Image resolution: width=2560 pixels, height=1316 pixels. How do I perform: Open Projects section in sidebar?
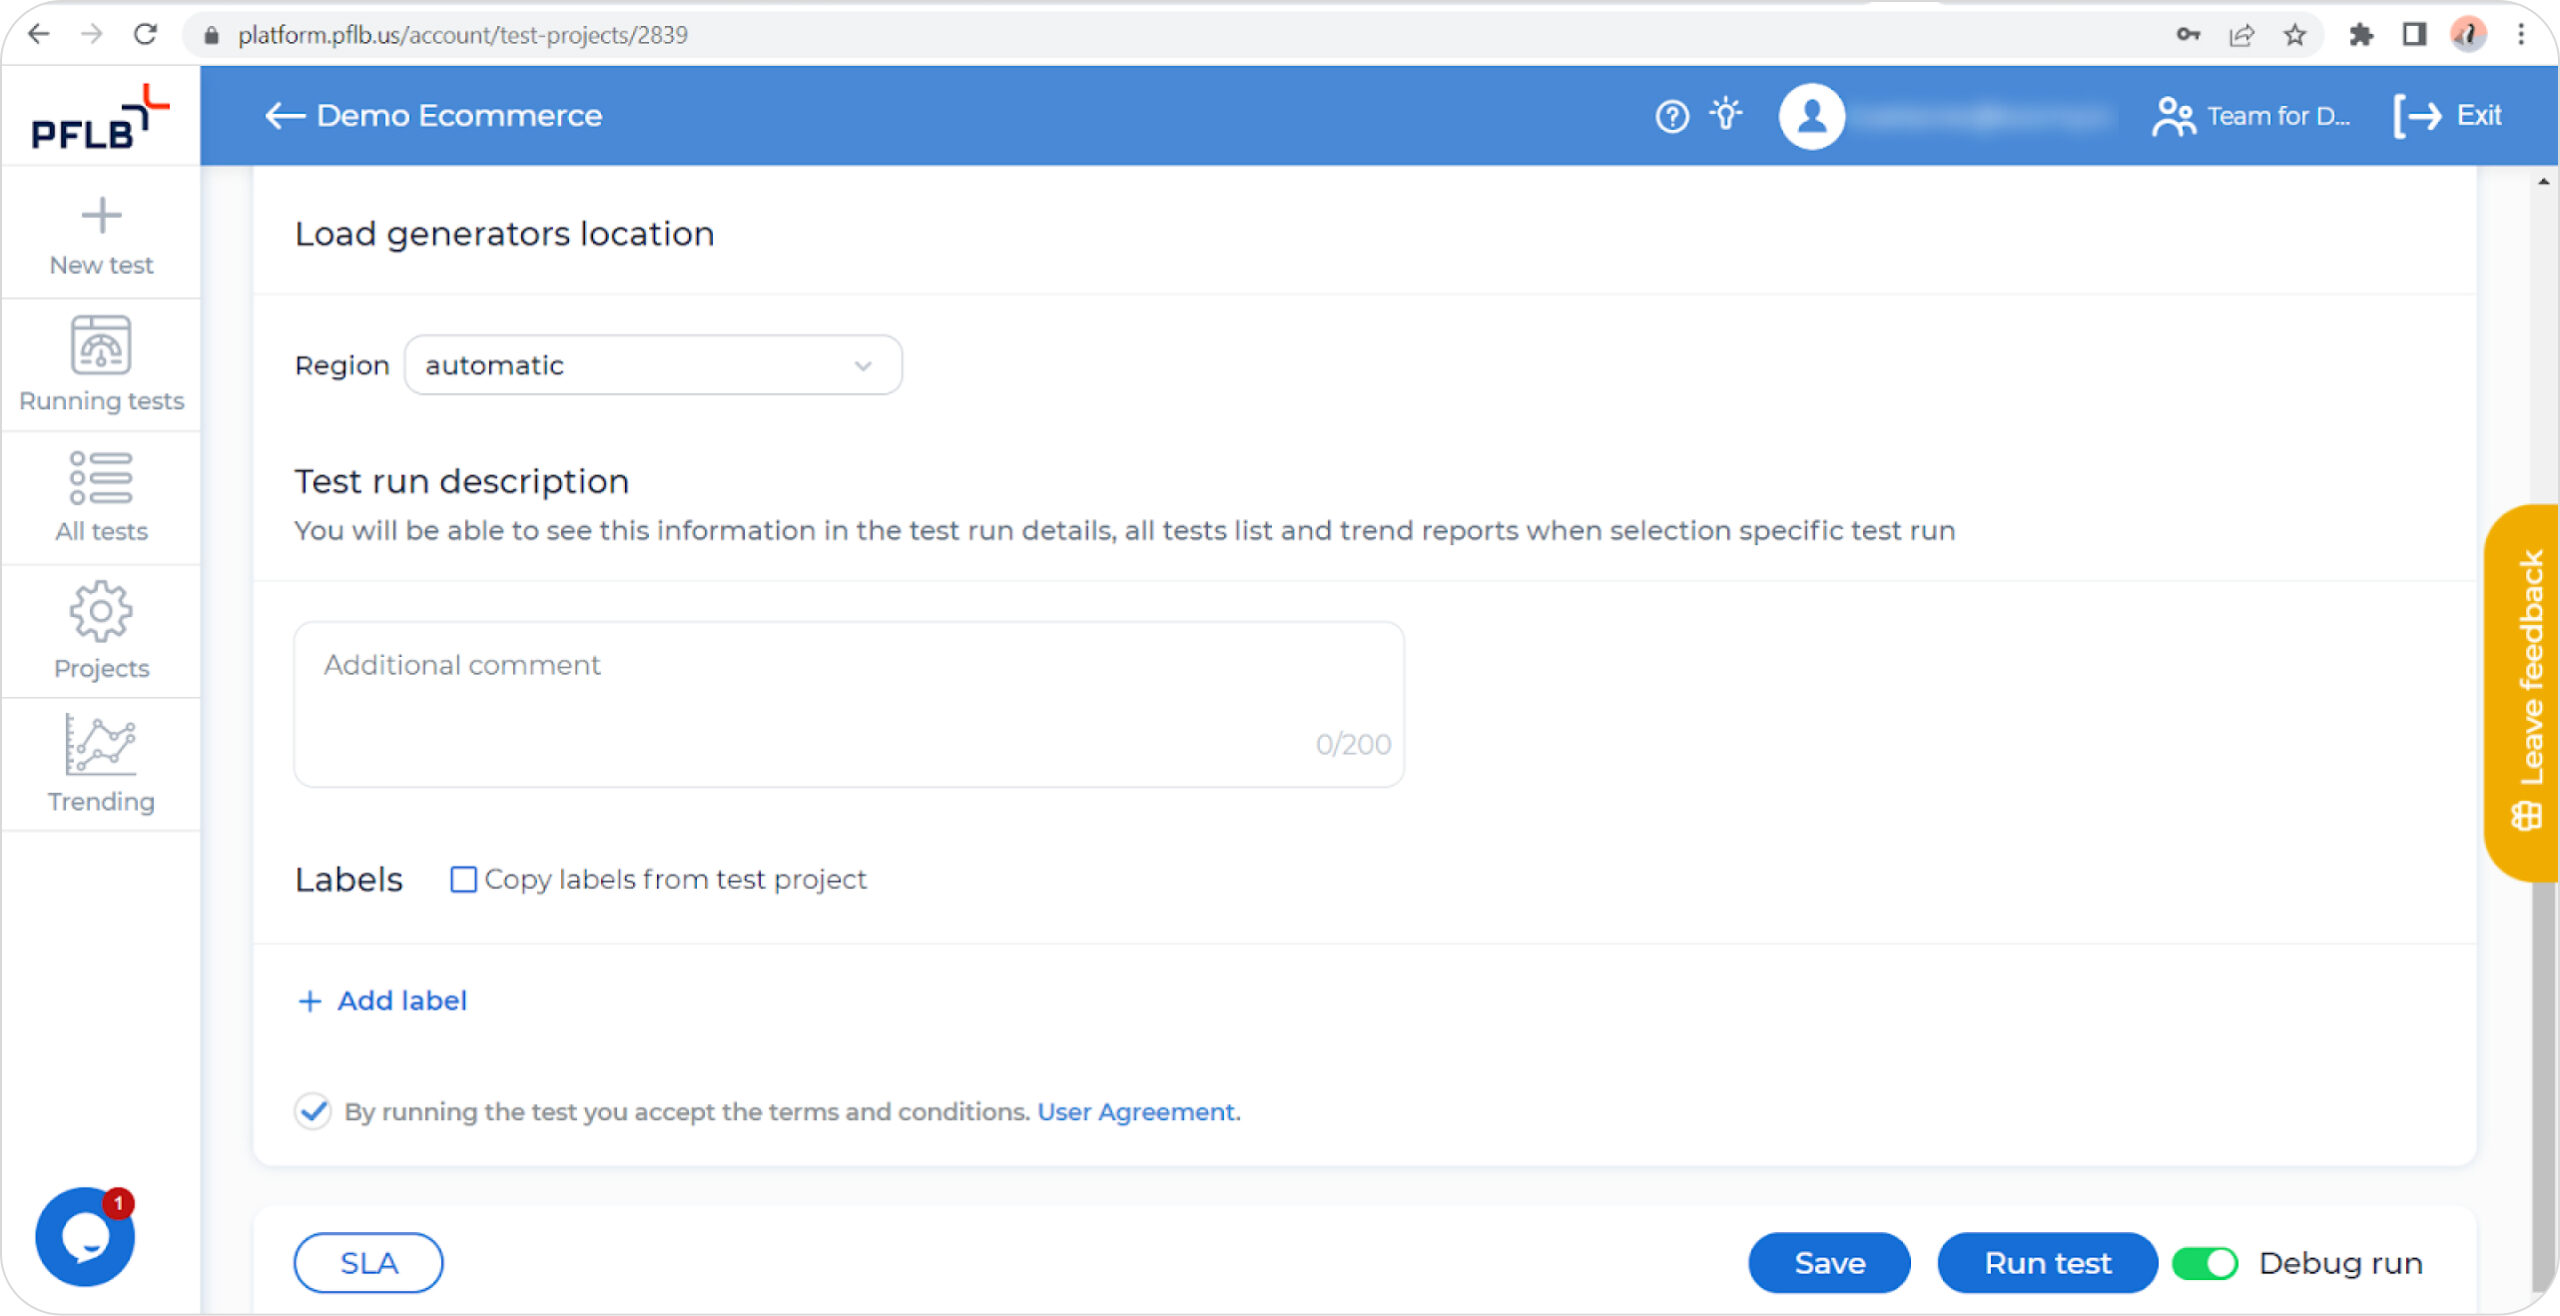[x=101, y=629]
